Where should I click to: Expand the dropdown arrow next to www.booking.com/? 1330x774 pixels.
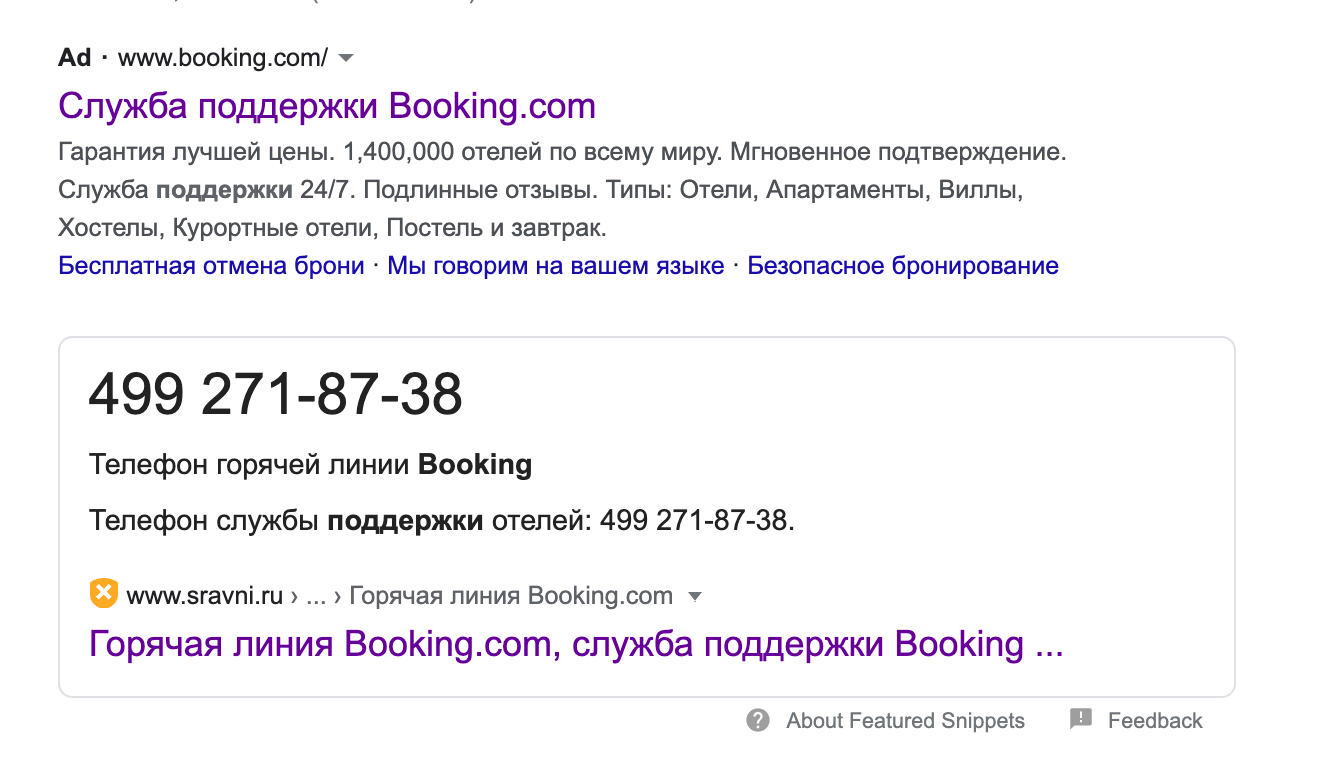(x=346, y=58)
